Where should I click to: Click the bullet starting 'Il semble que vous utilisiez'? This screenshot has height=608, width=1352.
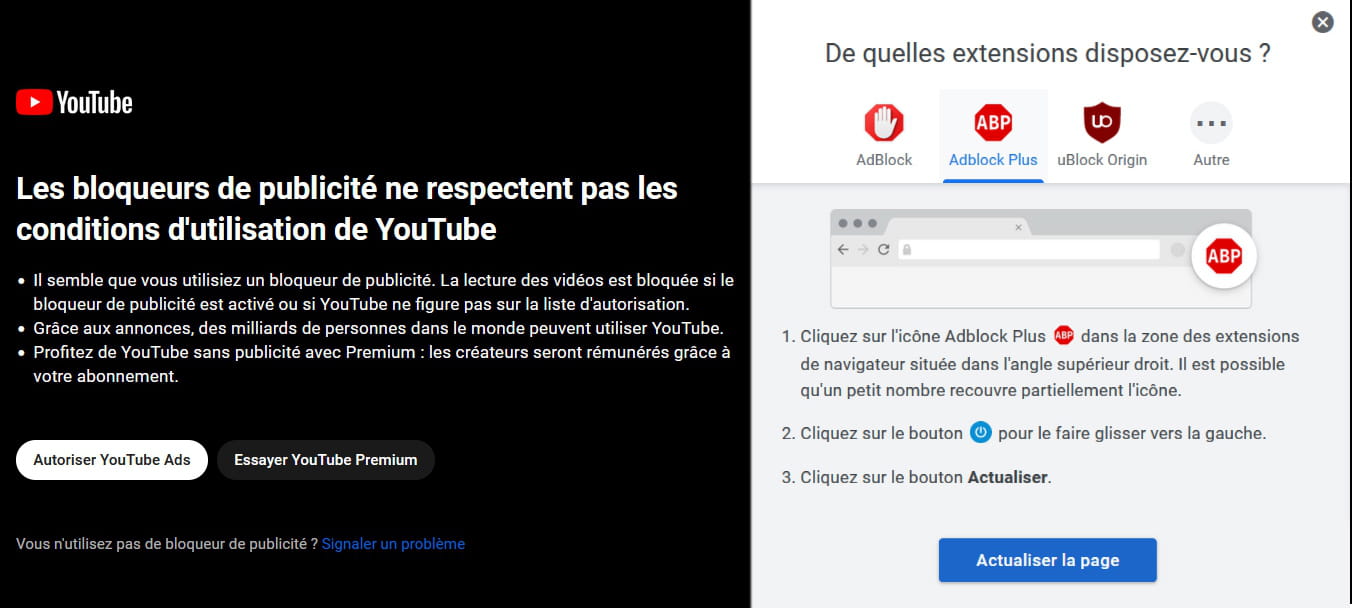click(383, 291)
